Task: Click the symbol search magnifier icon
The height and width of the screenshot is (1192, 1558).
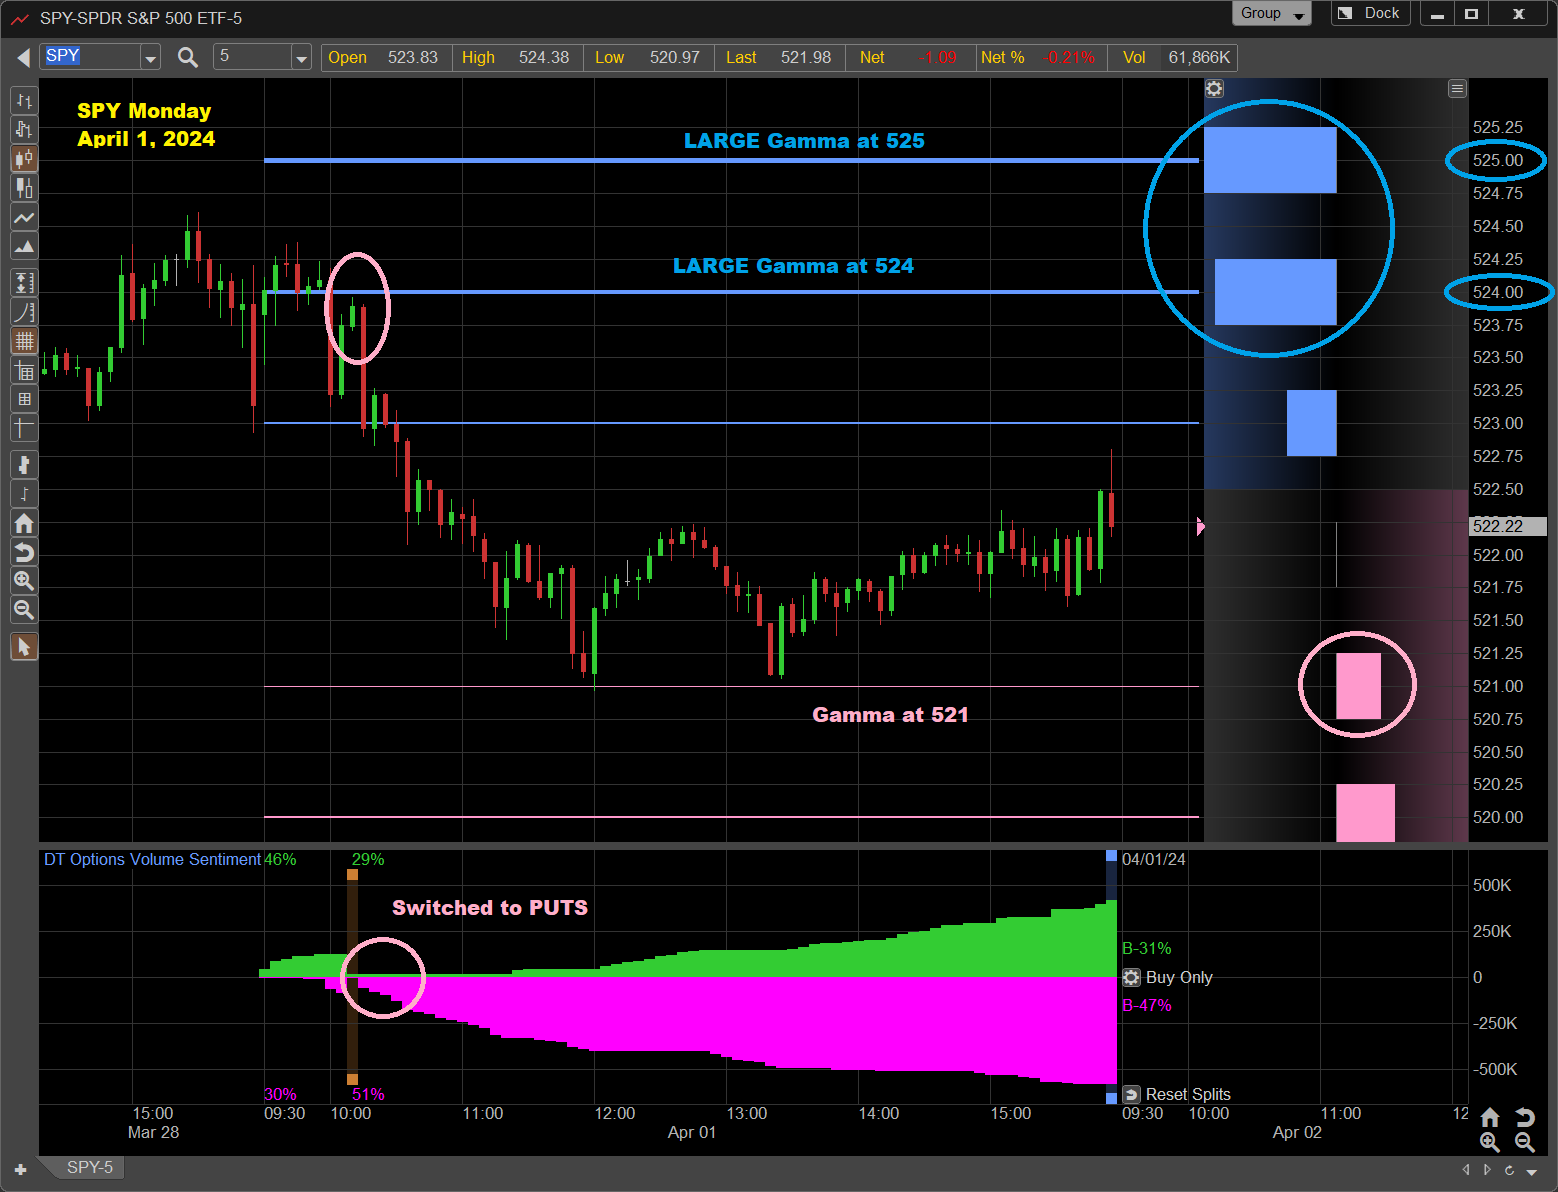Action: pyautogui.click(x=187, y=57)
